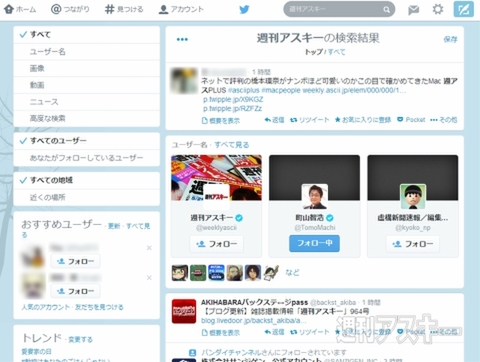
Task: Open blog.livedoor.jp link in AKIHABARA tweet
Action: tap(253, 321)
